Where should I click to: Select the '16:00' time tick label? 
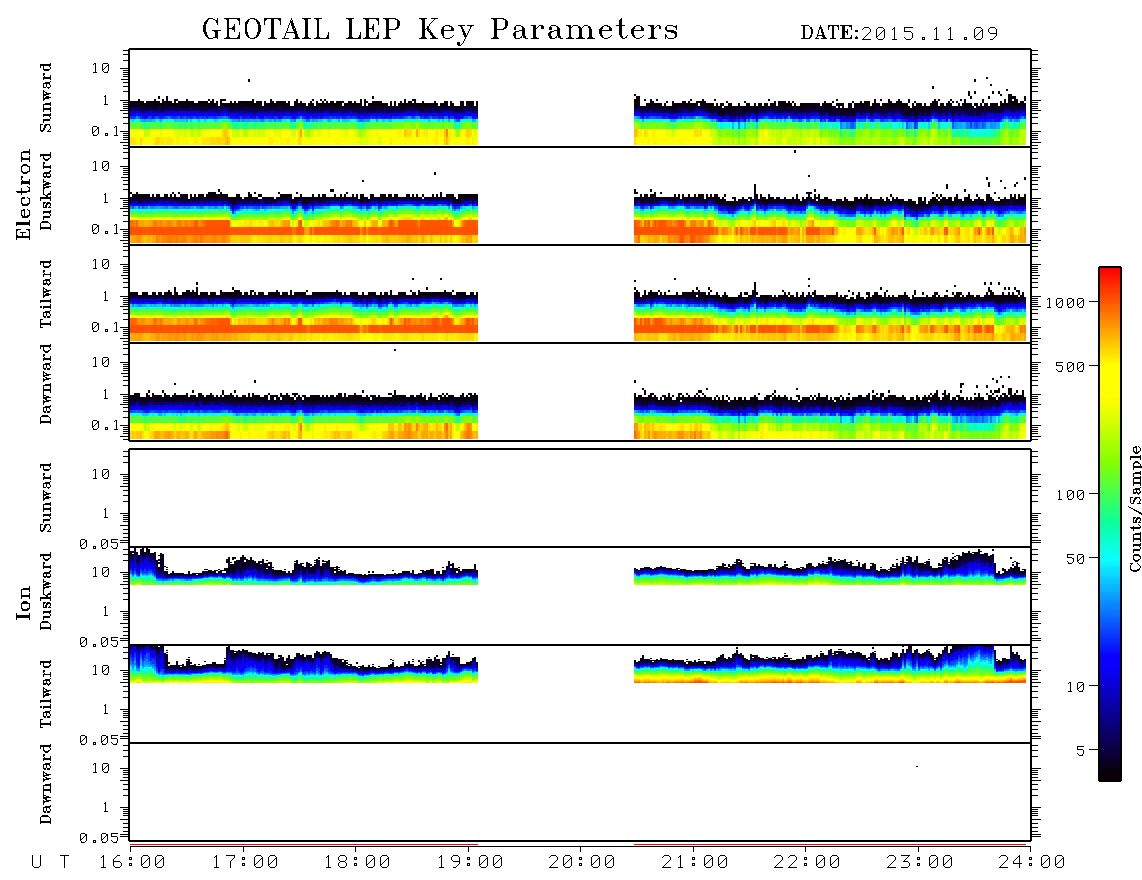coord(132,863)
